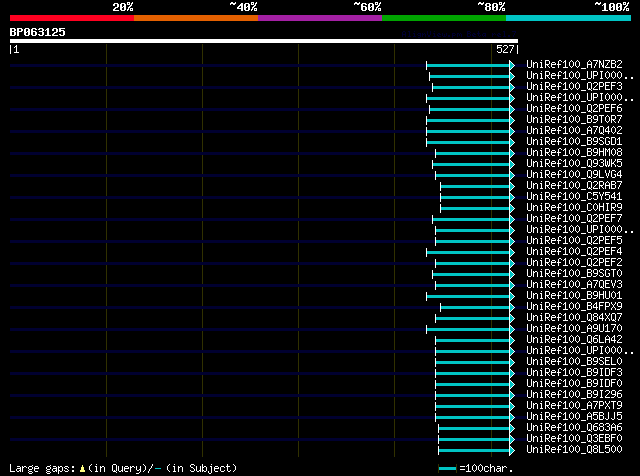This screenshot has height=476, width=640.
Task: Click the arrowhead ending the B4FPX9 alignment
Action: point(512,308)
